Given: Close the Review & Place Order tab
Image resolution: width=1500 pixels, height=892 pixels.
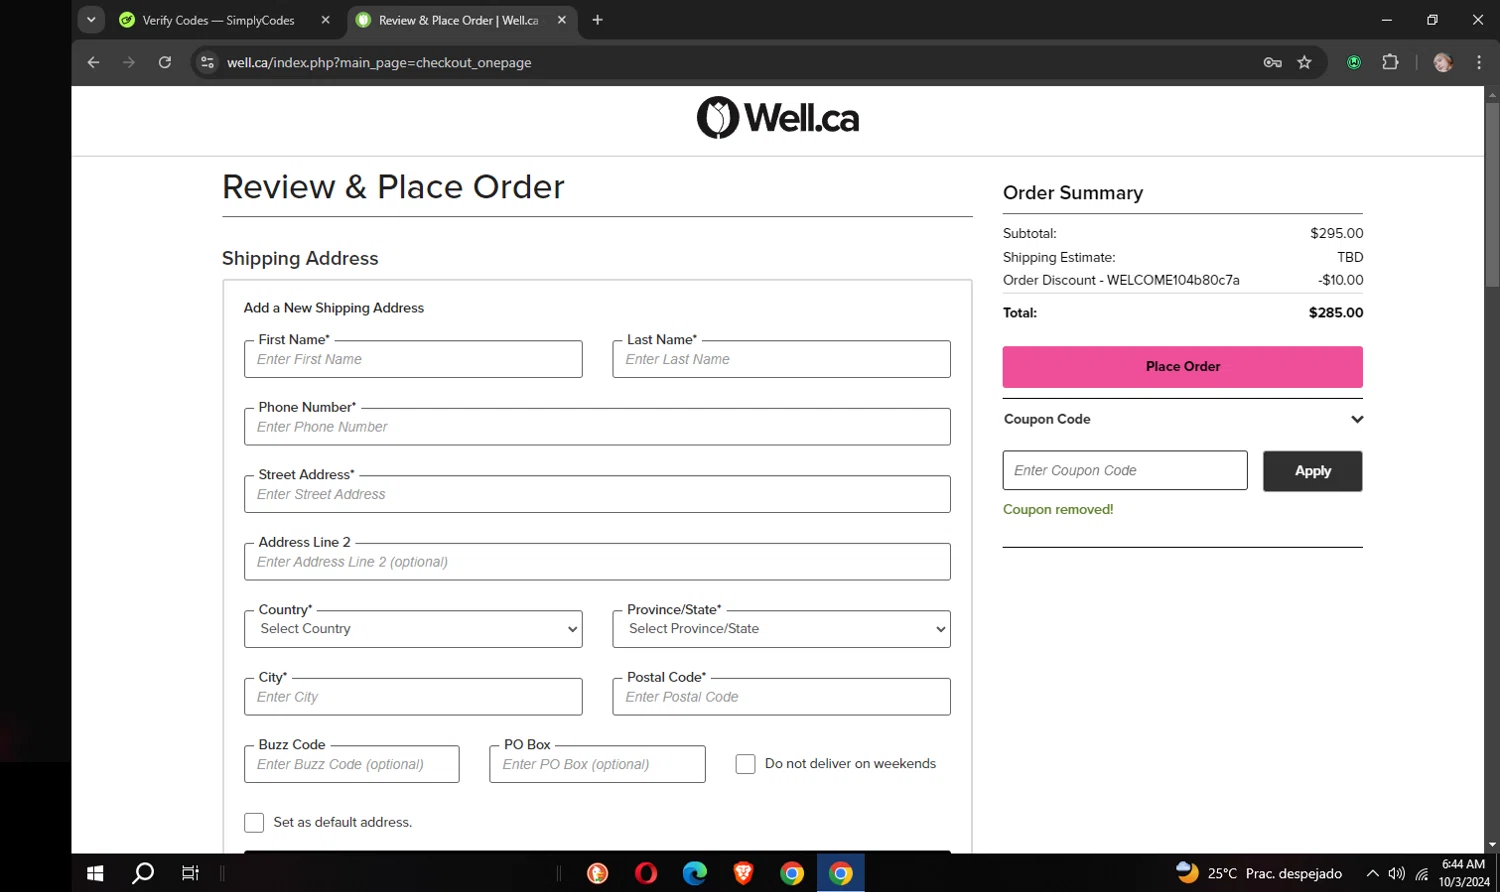Looking at the screenshot, I should [x=562, y=20].
